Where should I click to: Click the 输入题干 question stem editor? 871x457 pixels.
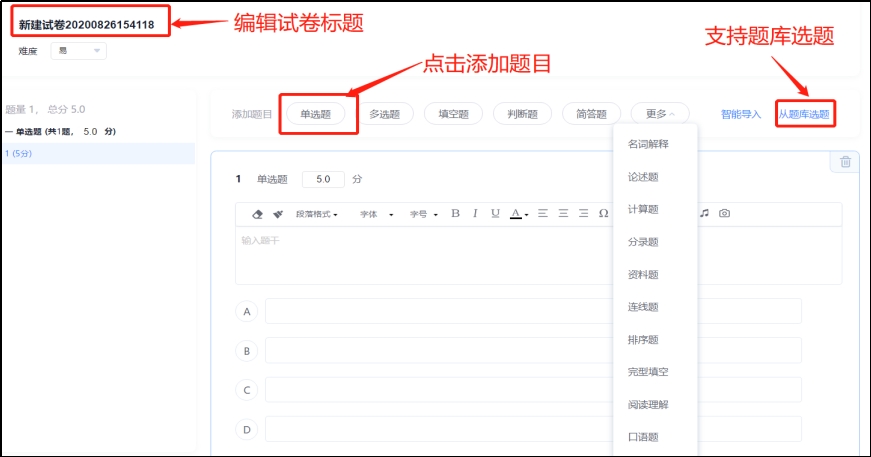(538, 255)
